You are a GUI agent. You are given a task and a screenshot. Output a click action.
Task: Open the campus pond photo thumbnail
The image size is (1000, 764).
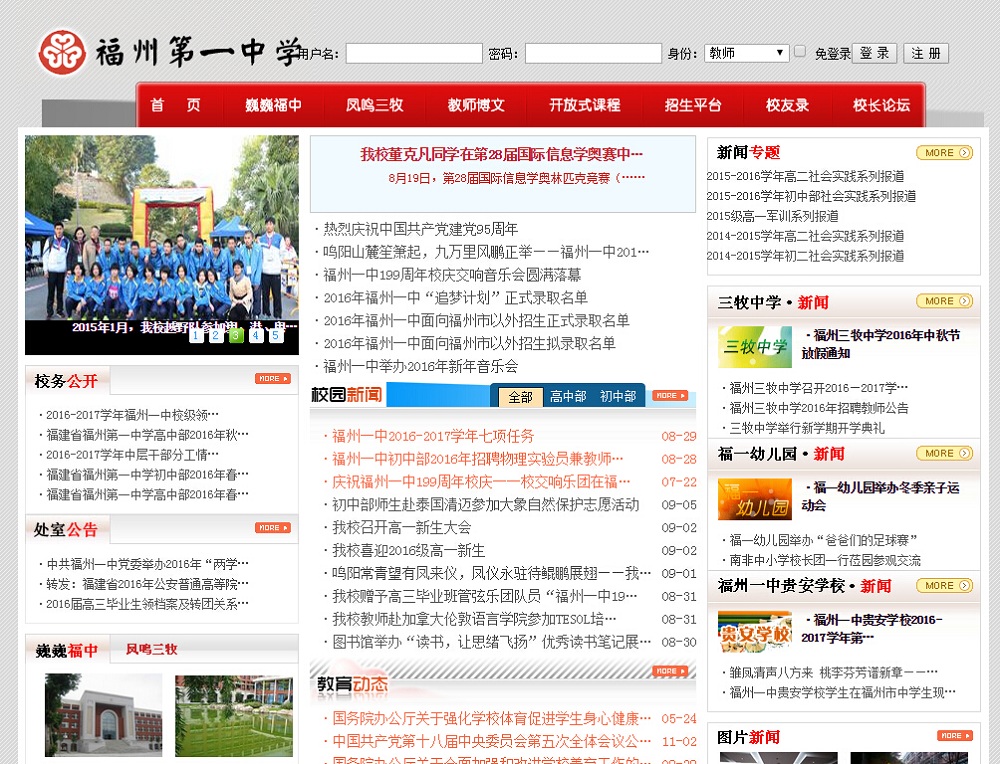click(x=234, y=716)
